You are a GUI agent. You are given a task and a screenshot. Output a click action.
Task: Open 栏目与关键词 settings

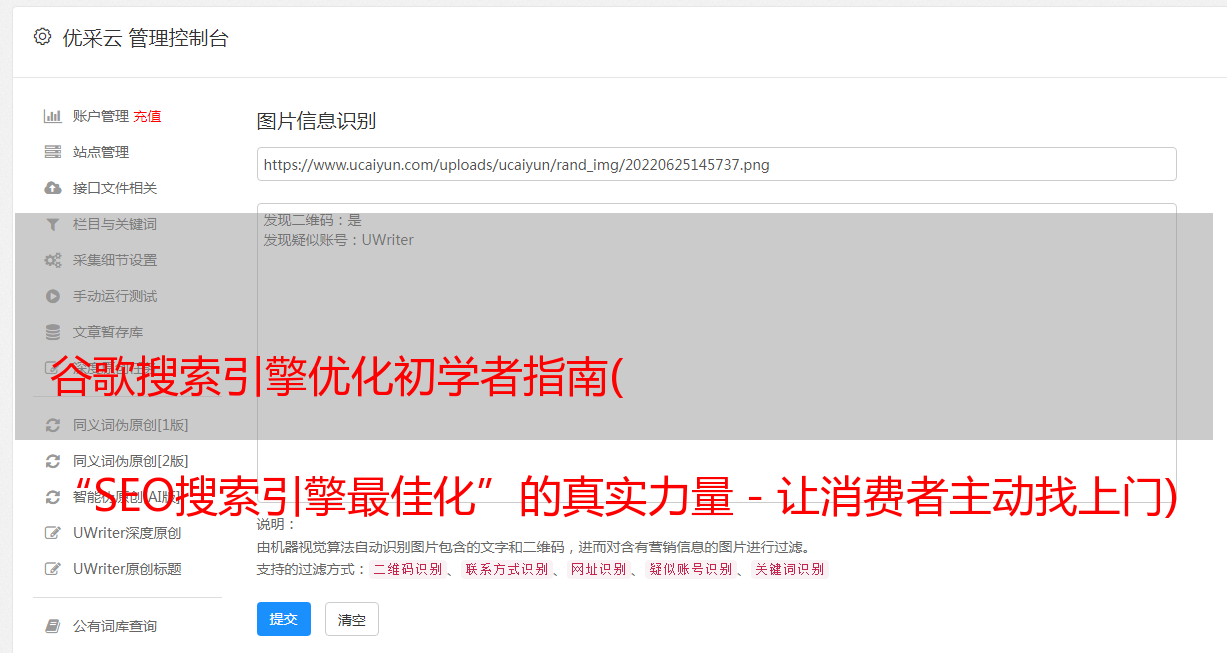pyautogui.click(x=115, y=224)
